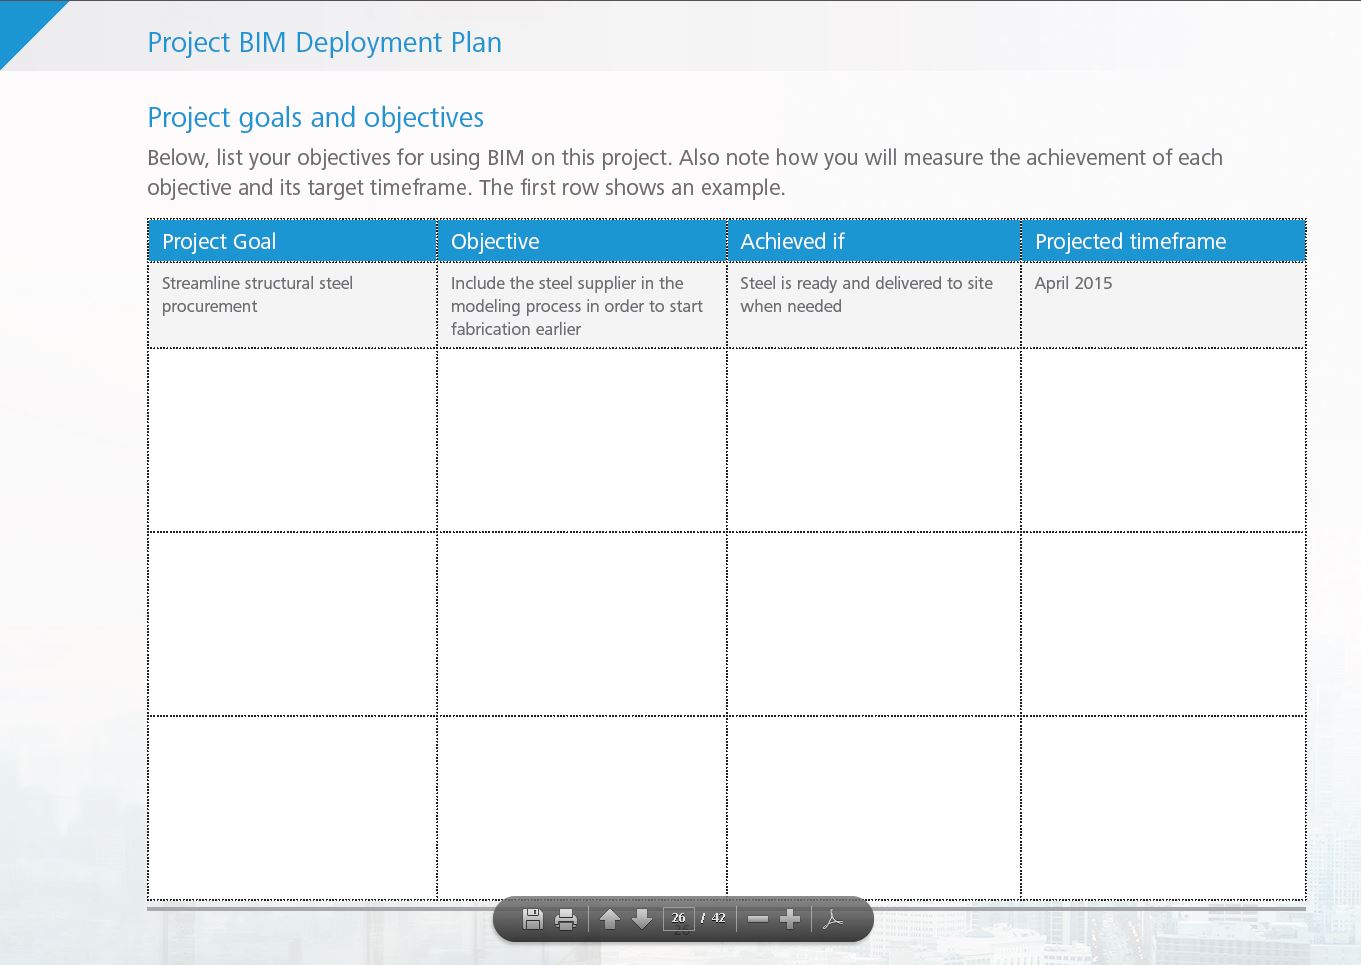Click the last row Achieved if empty cell
1361x965 pixels.
pyautogui.click(x=874, y=807)
